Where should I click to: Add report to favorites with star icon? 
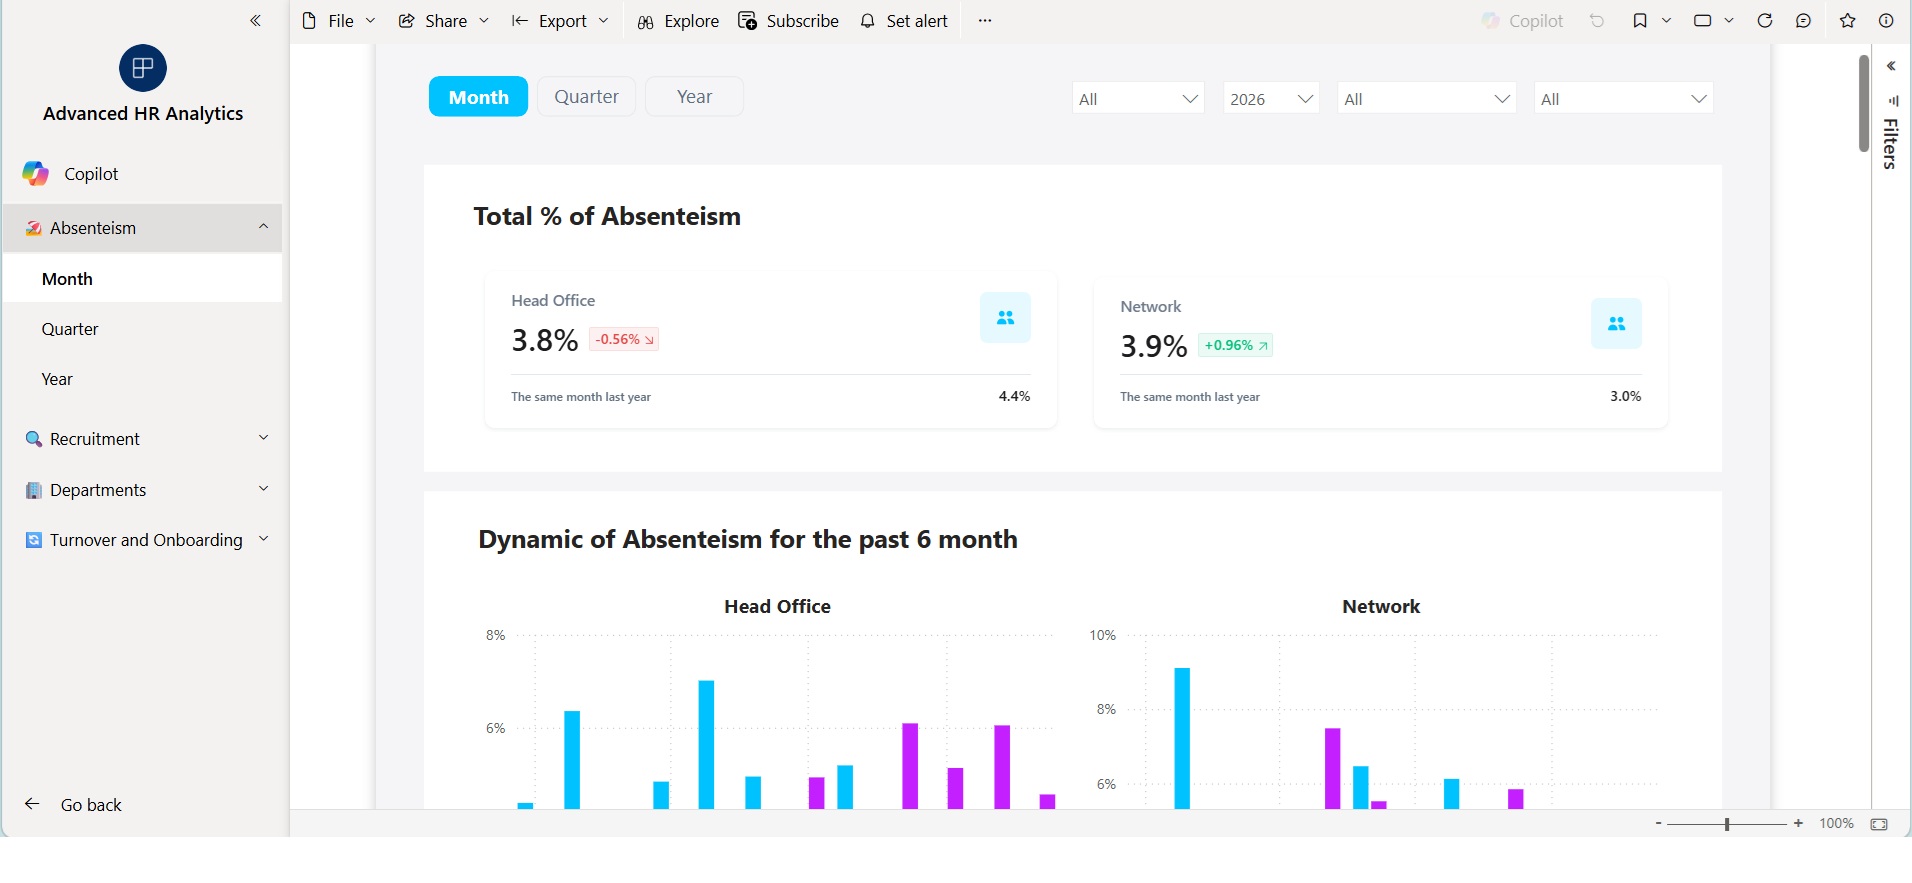tap(1848, 21)
